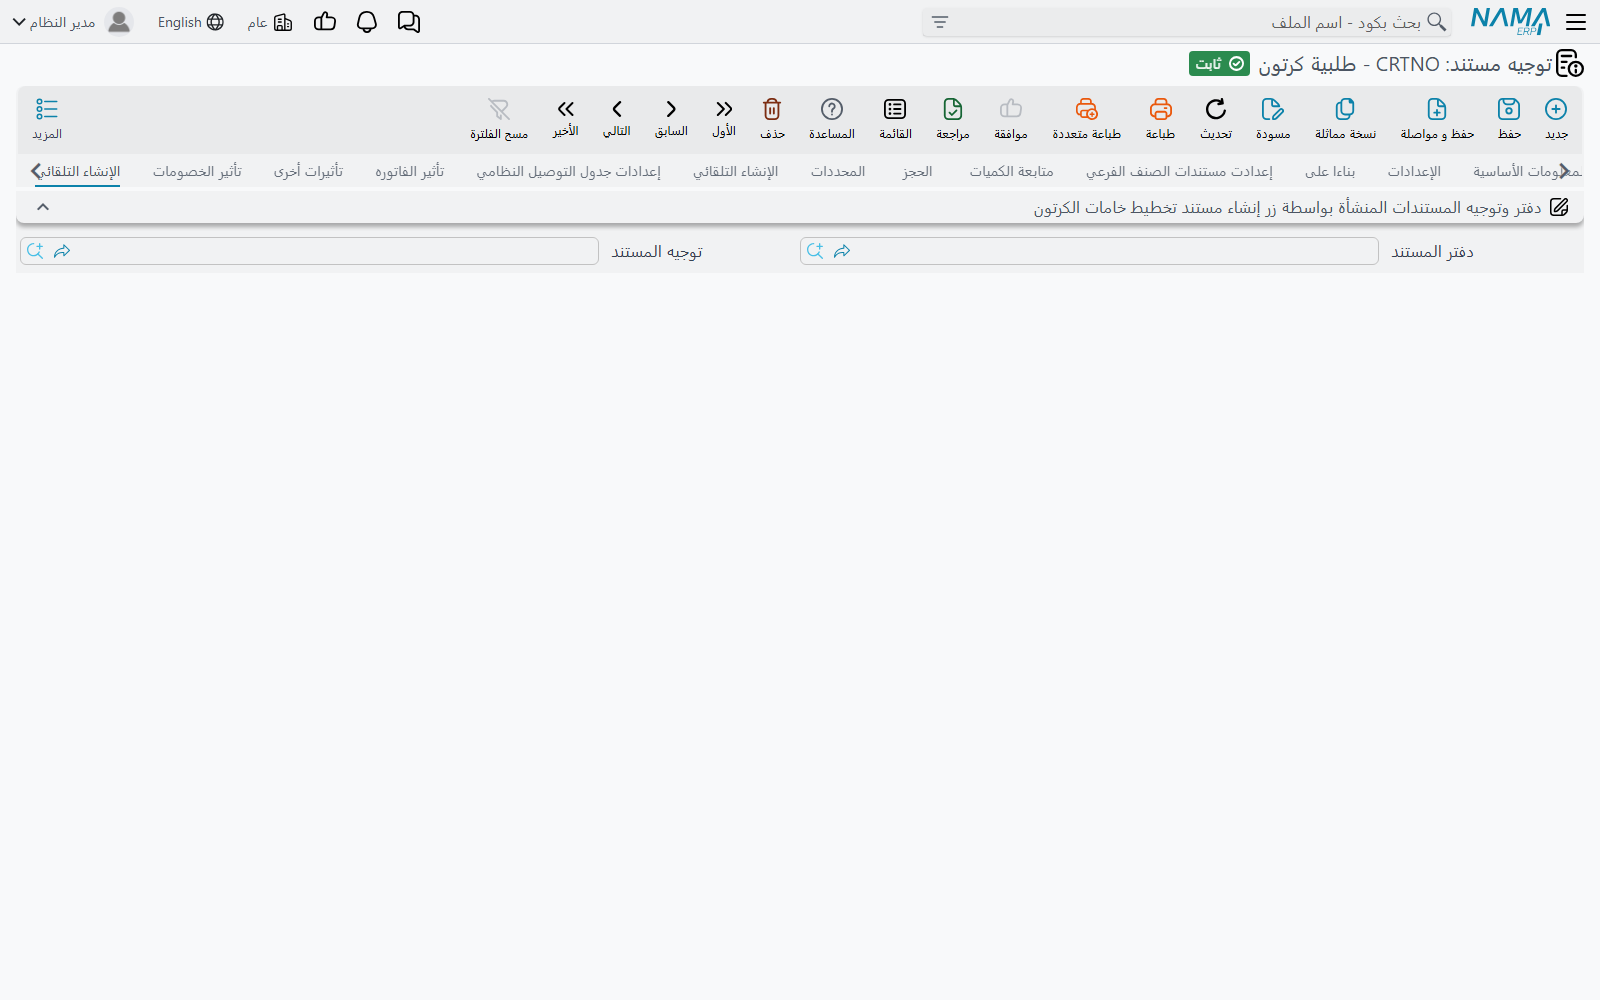
Task: Search icon in دفتر المستند field
Action: click(x=815, y=251)
